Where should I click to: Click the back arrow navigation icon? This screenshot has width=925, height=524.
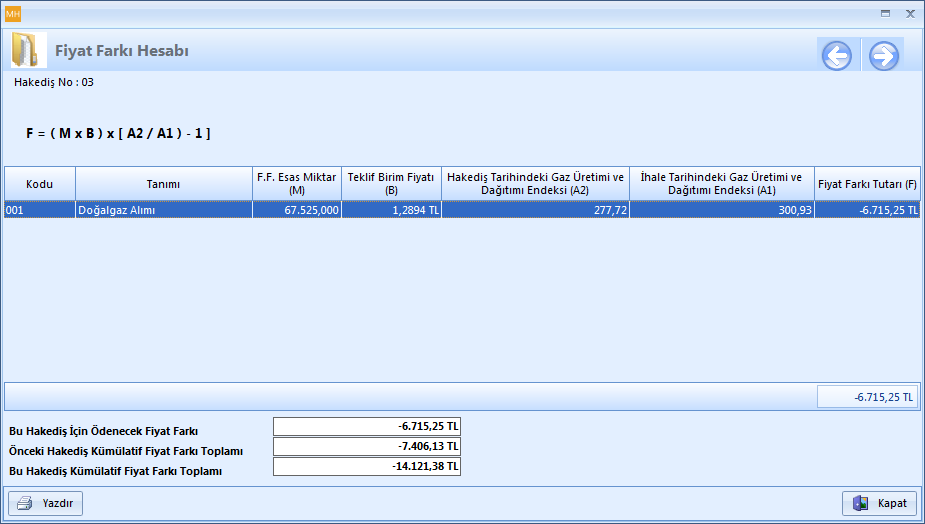point(837,56)
